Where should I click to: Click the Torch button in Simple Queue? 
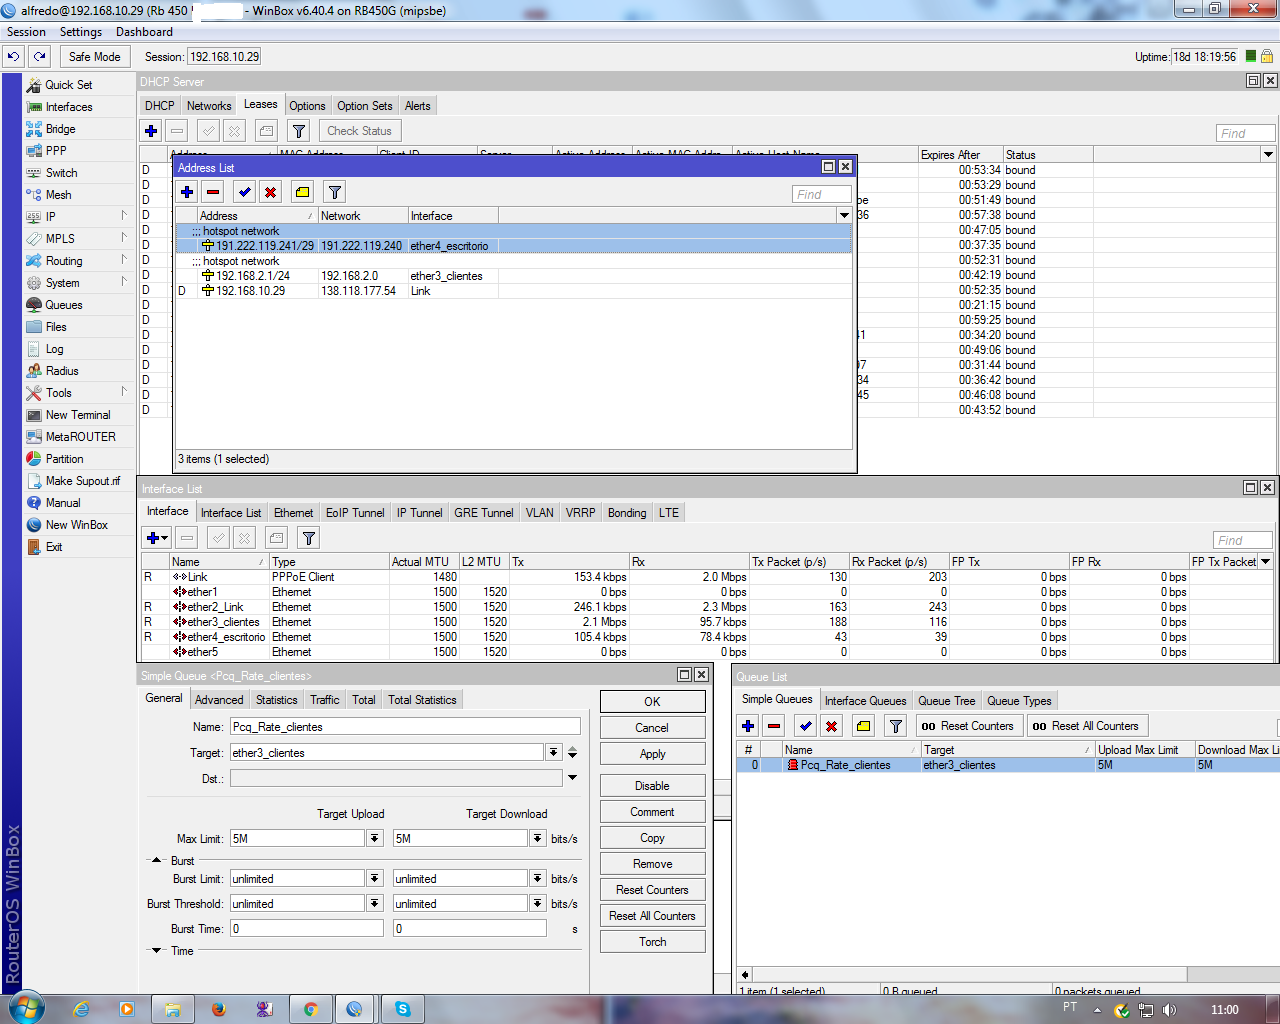652,942
